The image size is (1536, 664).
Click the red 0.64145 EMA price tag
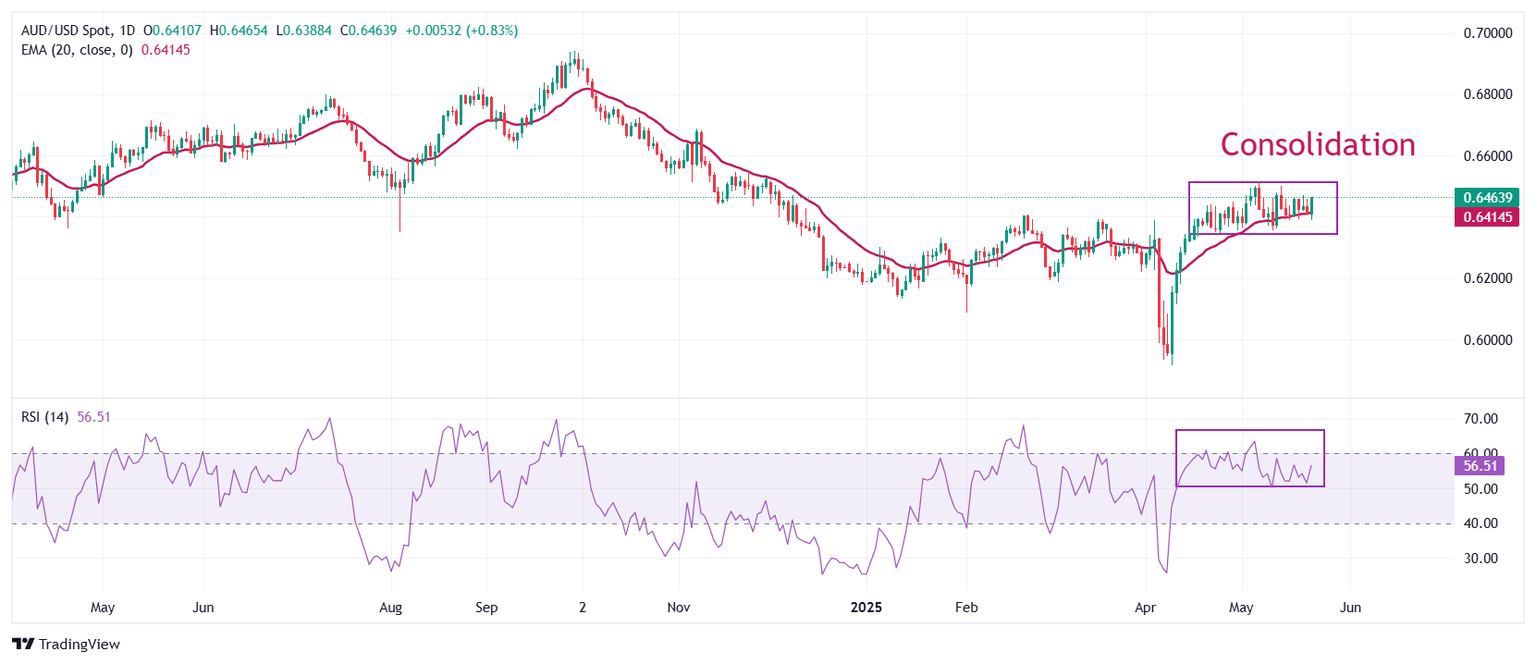pyautogui.click(x=1487, y=216)
